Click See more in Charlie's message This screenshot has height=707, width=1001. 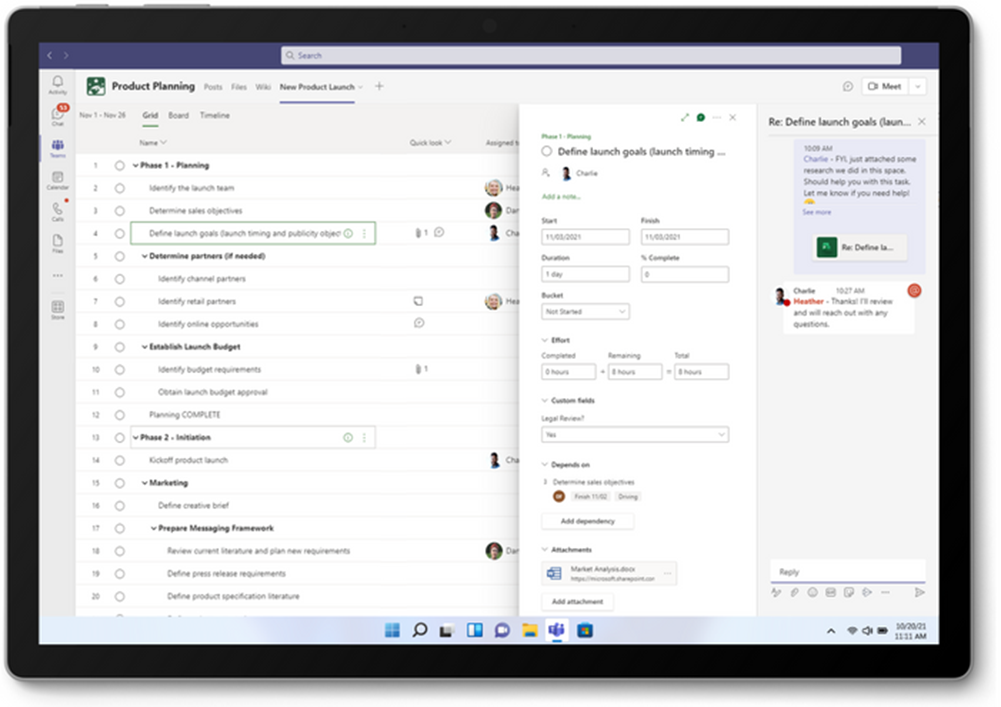point(817,212)
